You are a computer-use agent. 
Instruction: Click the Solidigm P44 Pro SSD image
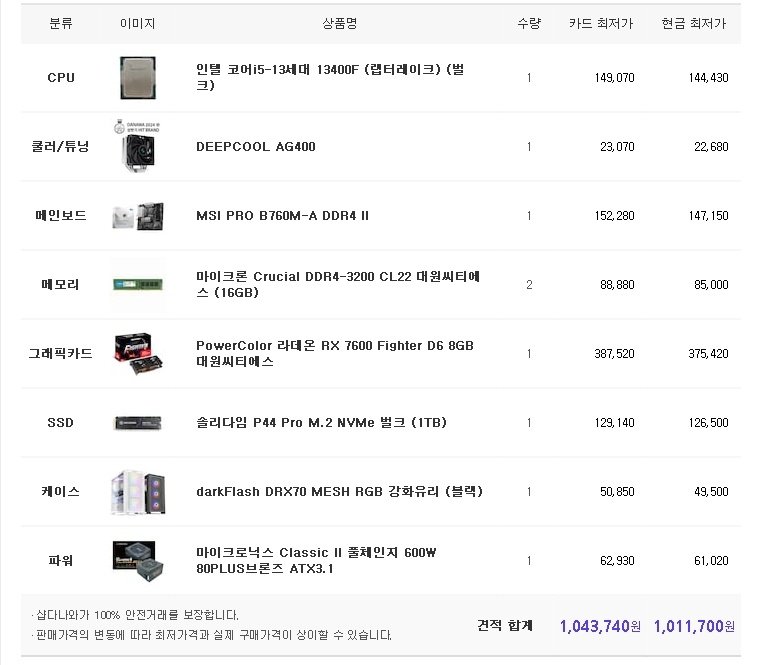(138, 423)
